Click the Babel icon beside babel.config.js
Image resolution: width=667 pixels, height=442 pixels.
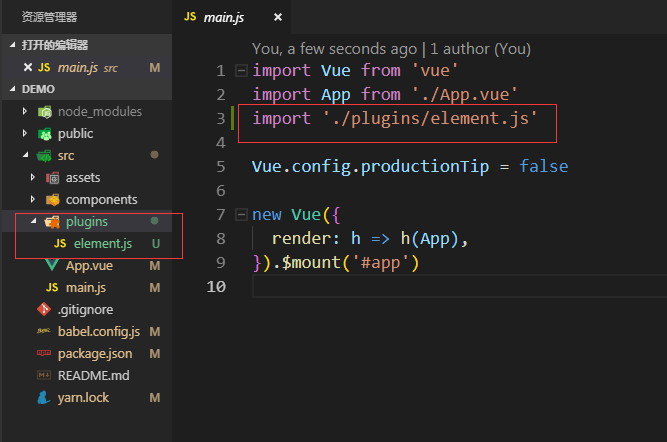click(x=44, y=331)
